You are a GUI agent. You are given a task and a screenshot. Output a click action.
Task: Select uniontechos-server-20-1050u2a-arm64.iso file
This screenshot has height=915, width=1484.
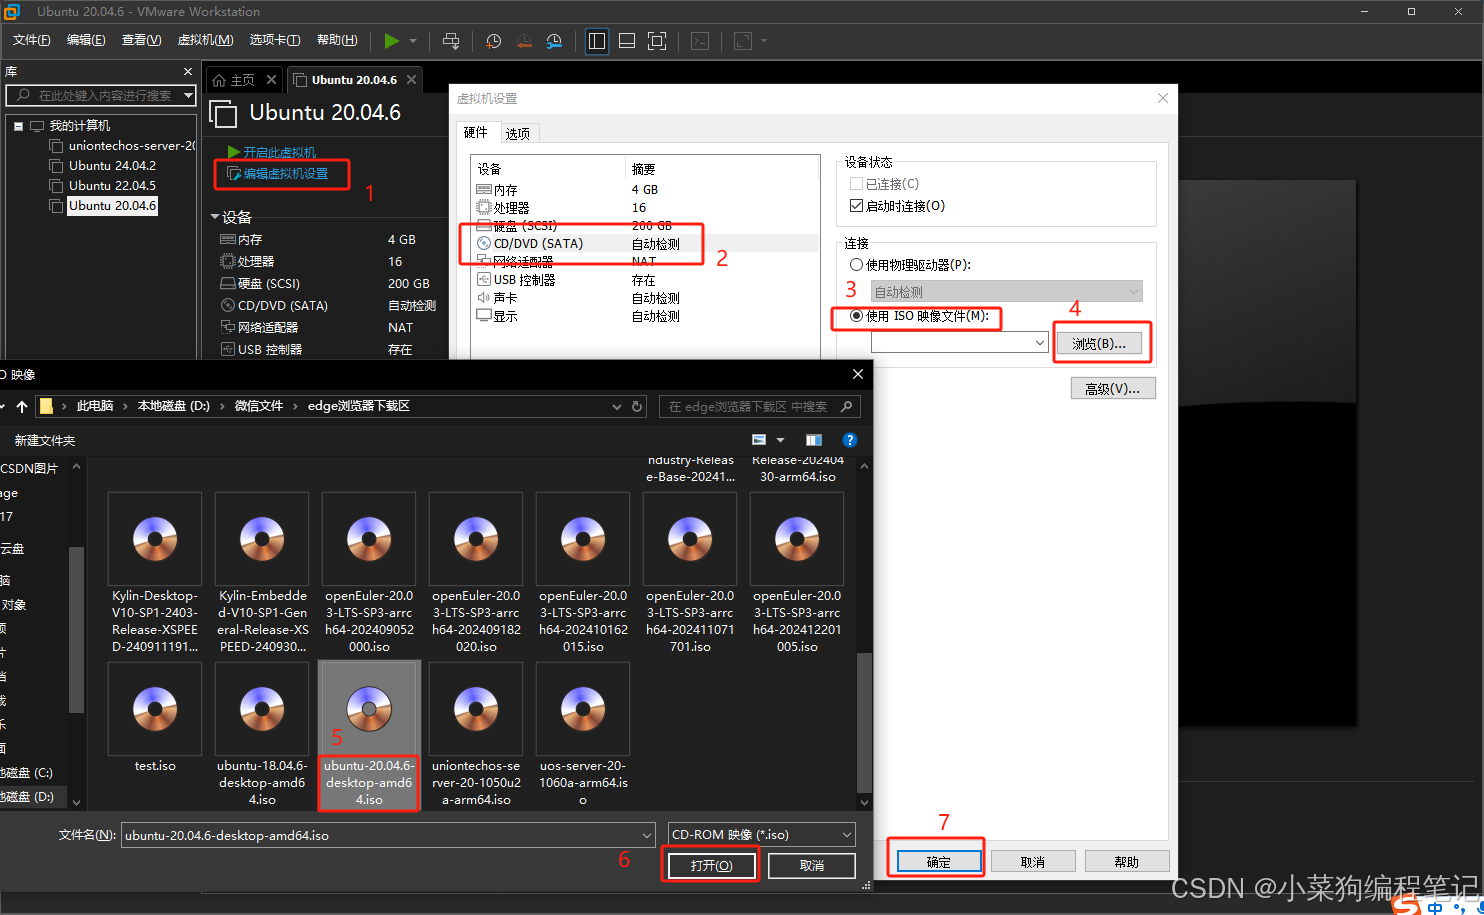click(476, 736)
